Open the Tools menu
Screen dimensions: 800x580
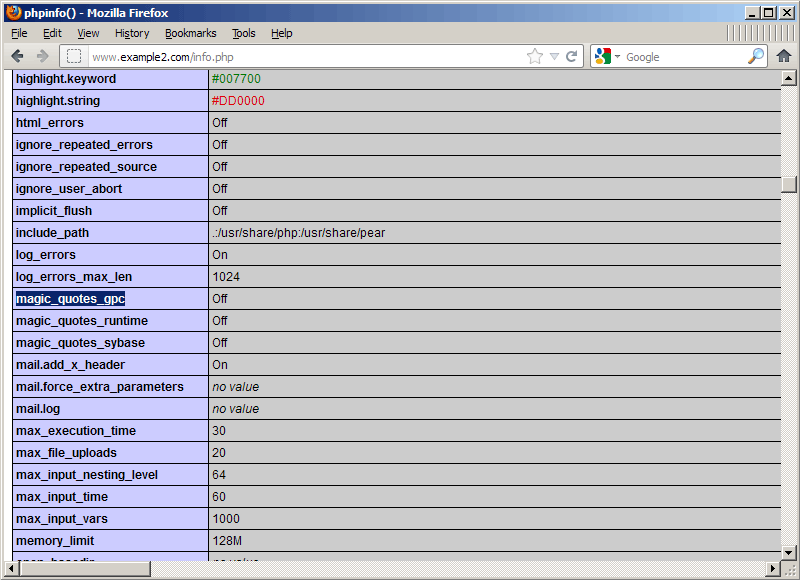tap(244, 33)
